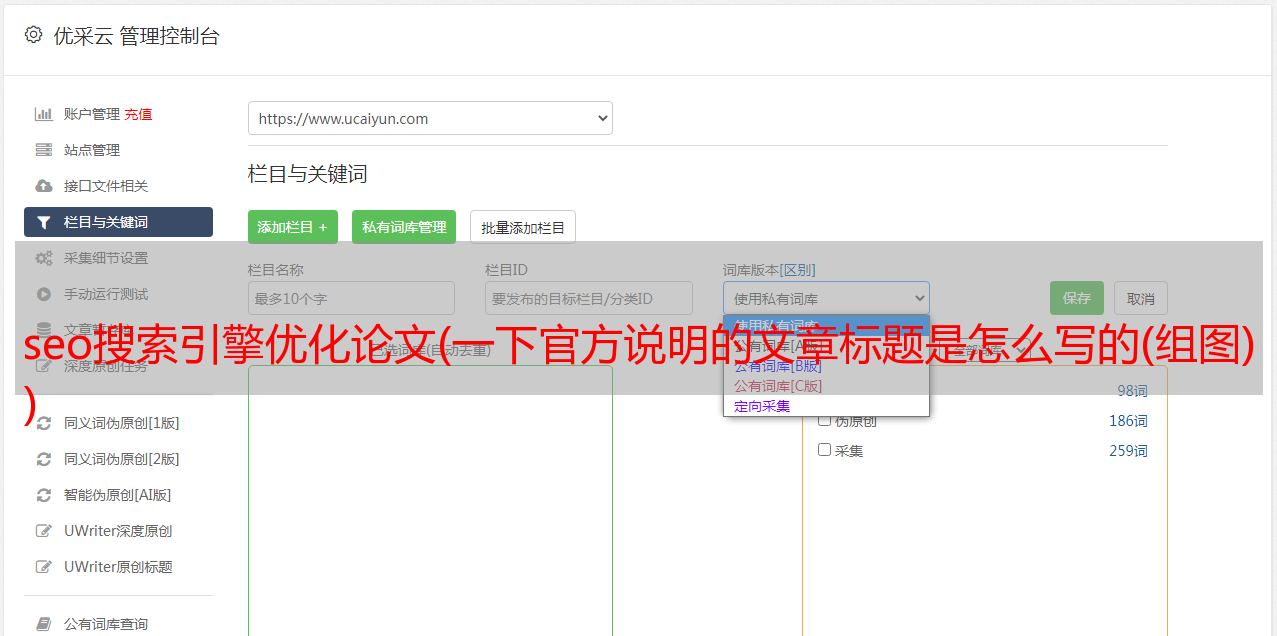Open the site URL dropdown https://www.ucaiyun.com

coord(430,118)
